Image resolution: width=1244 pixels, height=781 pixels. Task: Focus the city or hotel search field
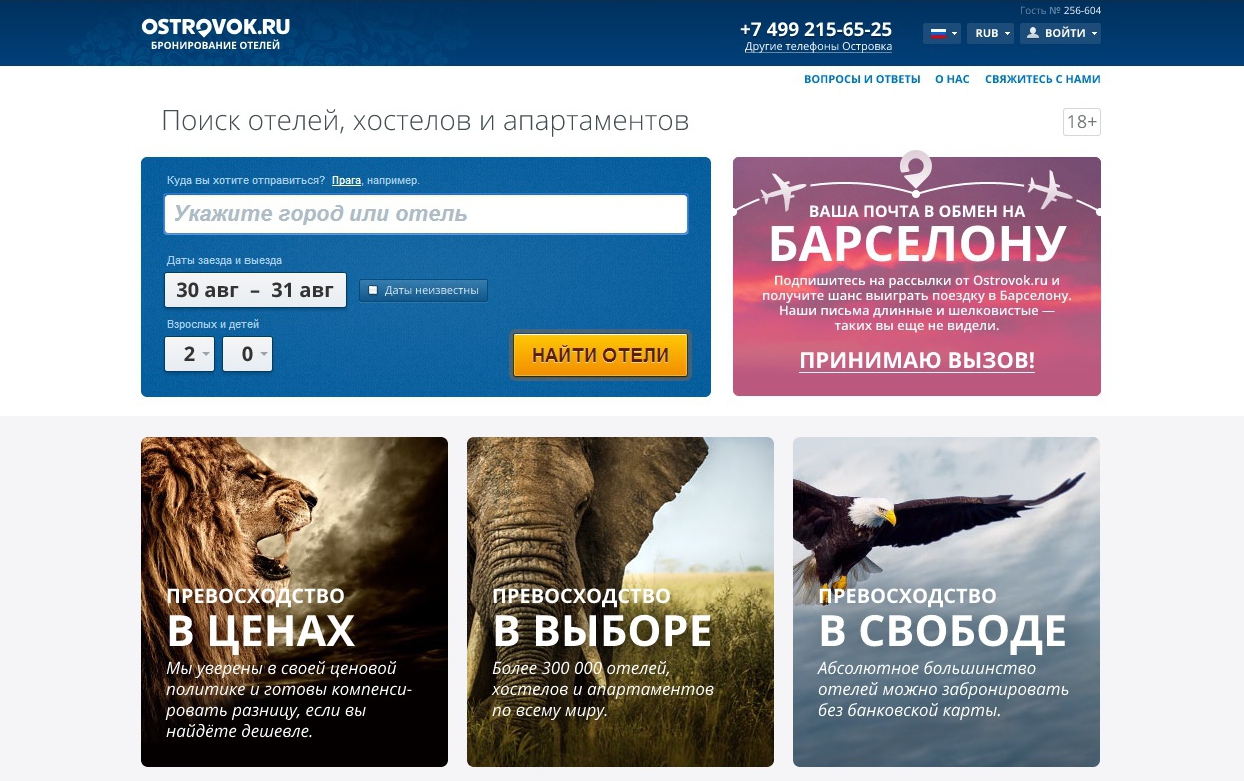(x=426, y=214)
